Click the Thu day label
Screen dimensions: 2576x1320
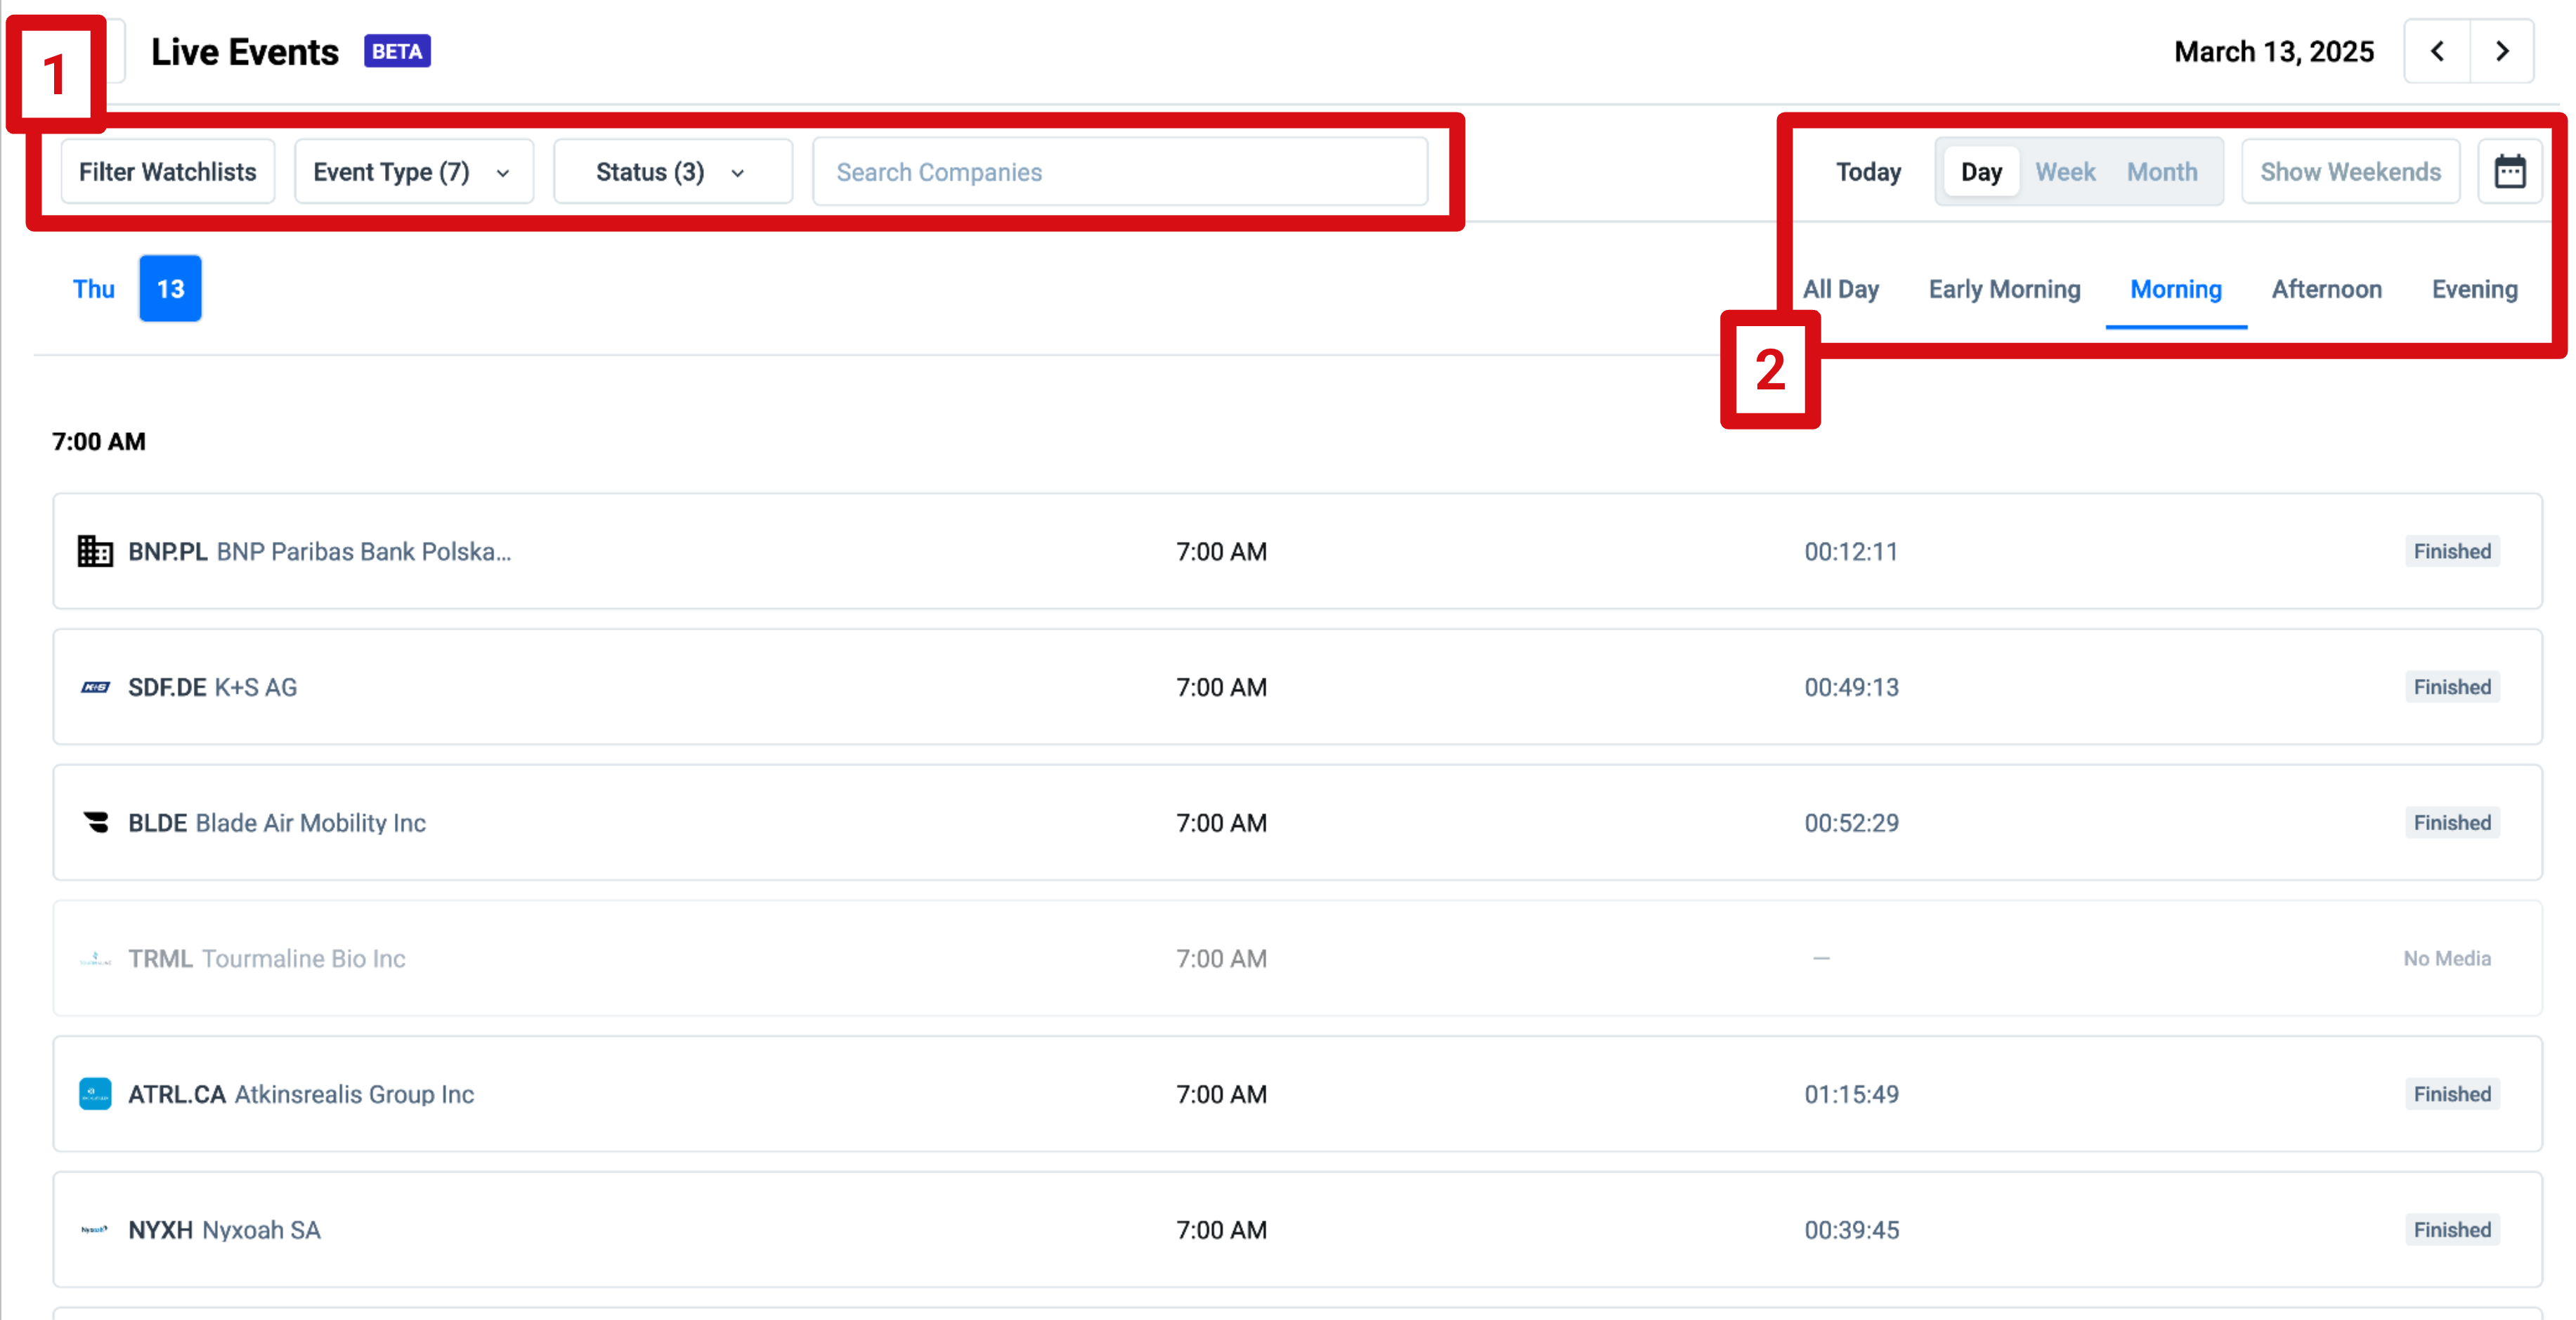[x=94, y=289]
